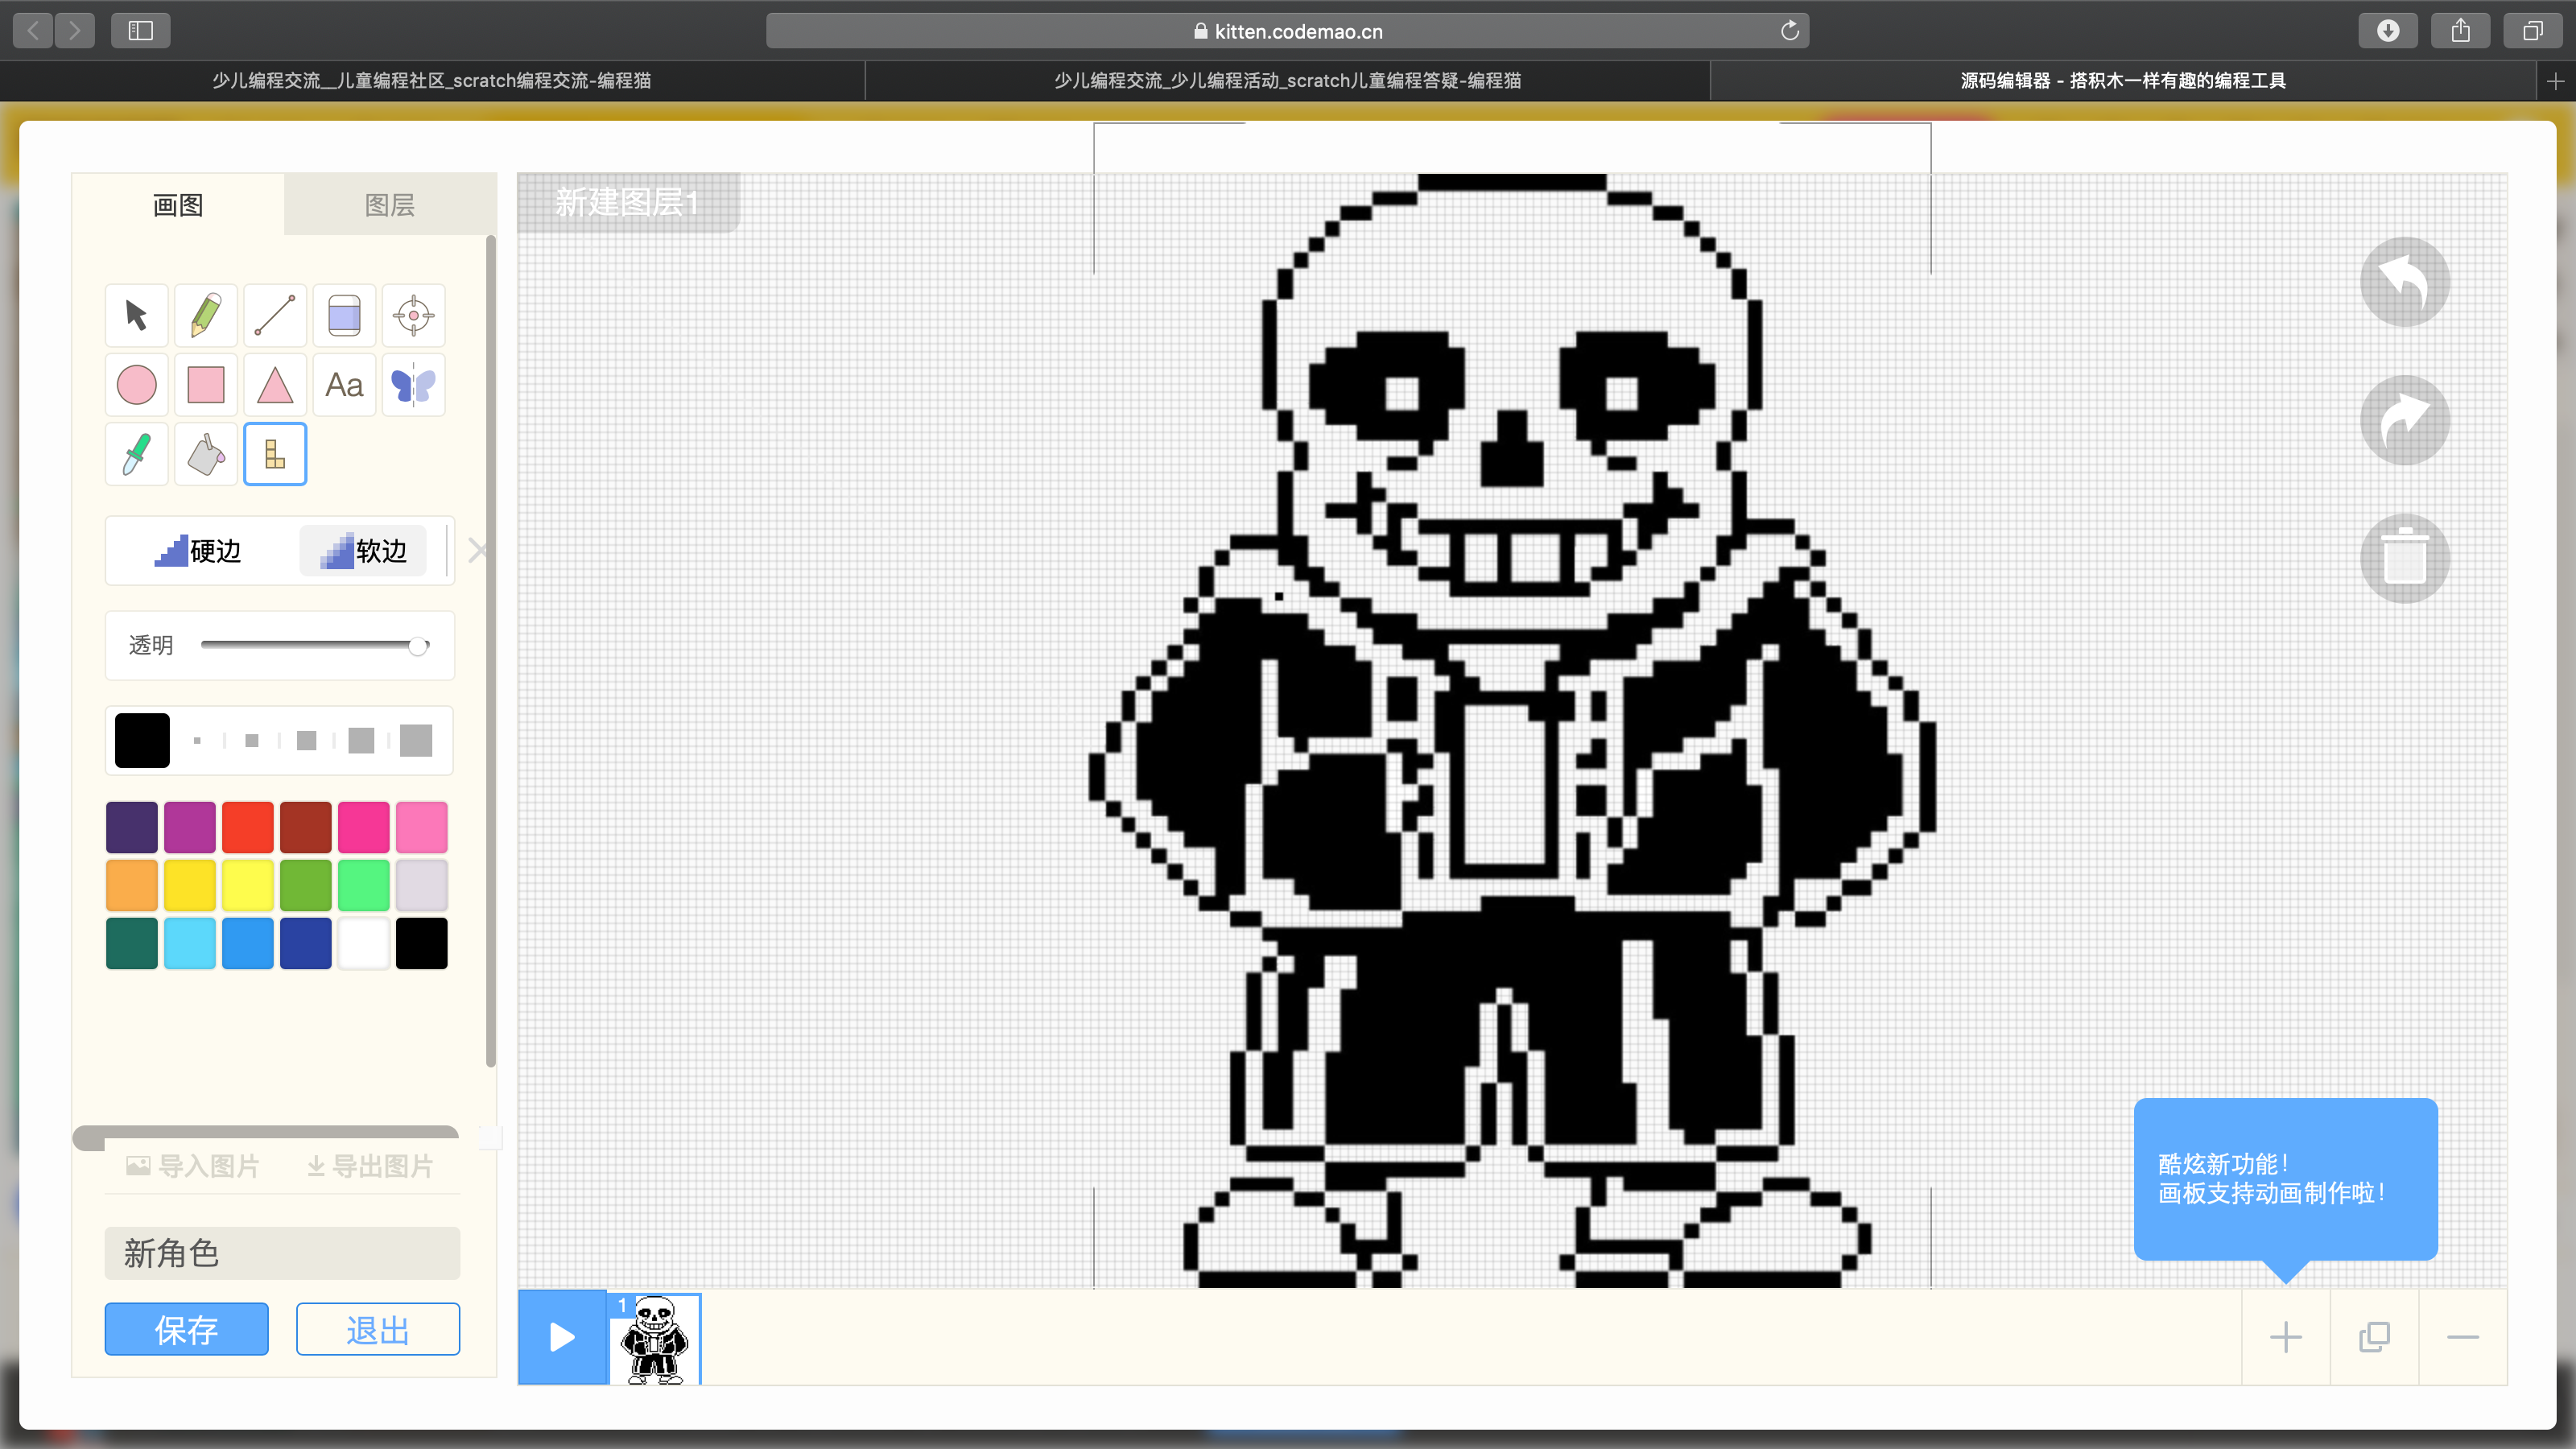Switch to the 画图 drawing tab
The width and height of the screenshot is (2576, 1449).
[178, 205]
